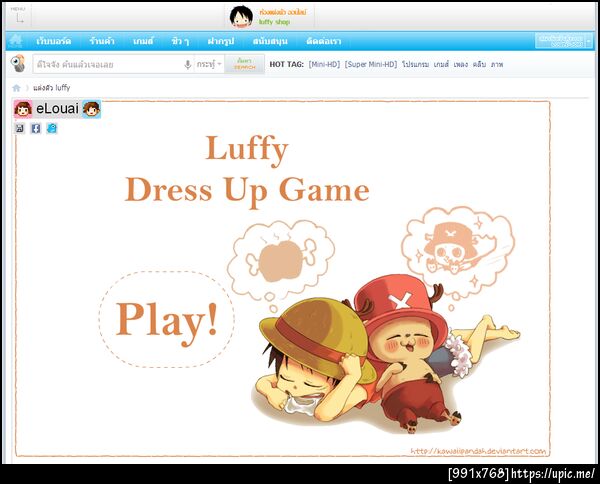The image size is (600, 484).
Task: Click the bird mascot icon beside the search box
Action: 18,64
